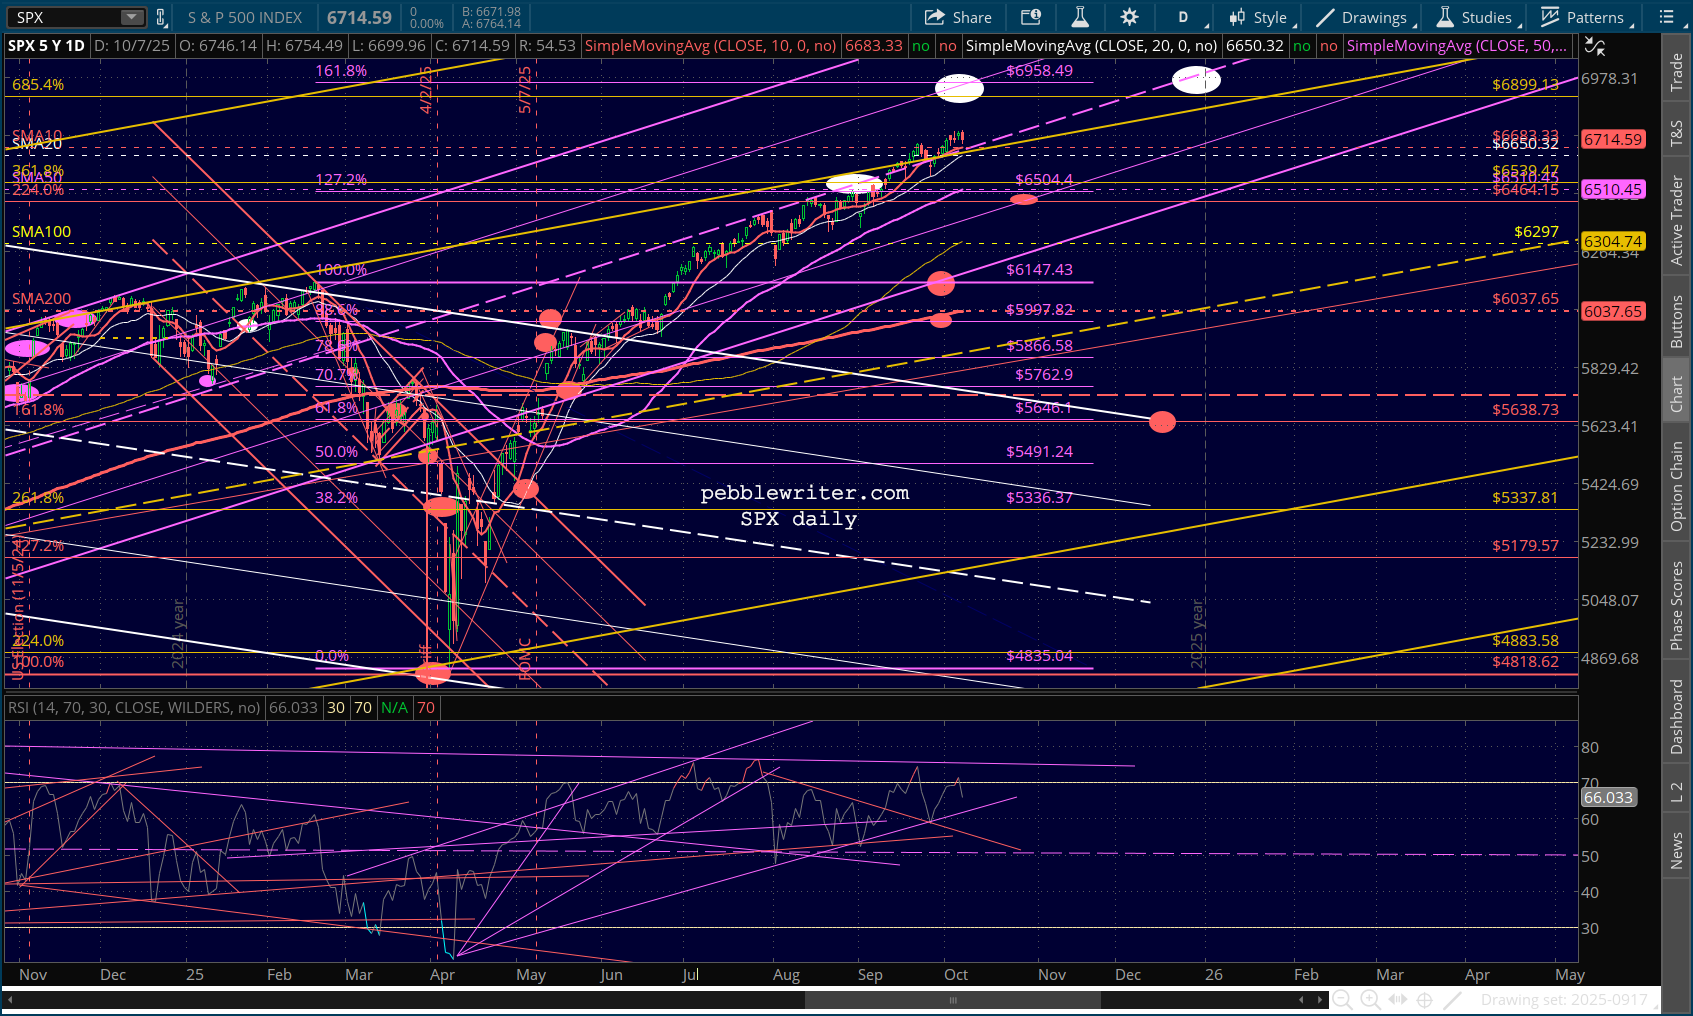Open the chart settings gear
This screenshot has height=1016, width=1693.
click(x=1129, y=17)
